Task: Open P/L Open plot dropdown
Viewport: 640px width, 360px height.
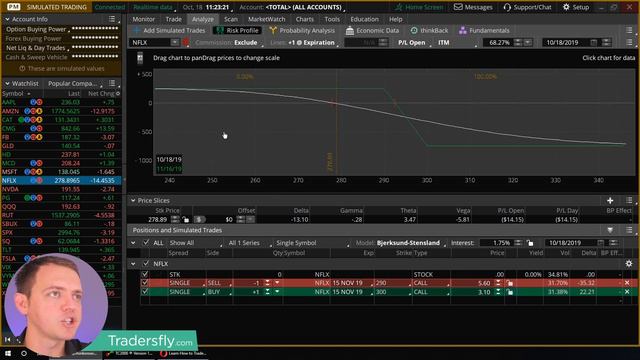Action: [x=413, y=42]
